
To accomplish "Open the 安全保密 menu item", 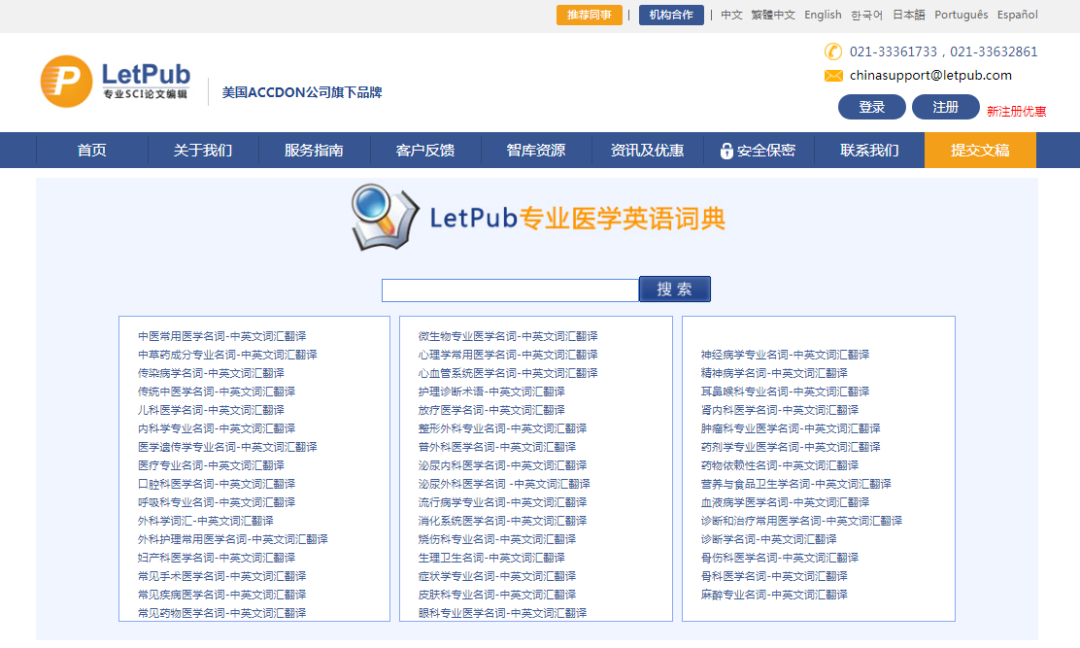I will click(x=758, y=150).
